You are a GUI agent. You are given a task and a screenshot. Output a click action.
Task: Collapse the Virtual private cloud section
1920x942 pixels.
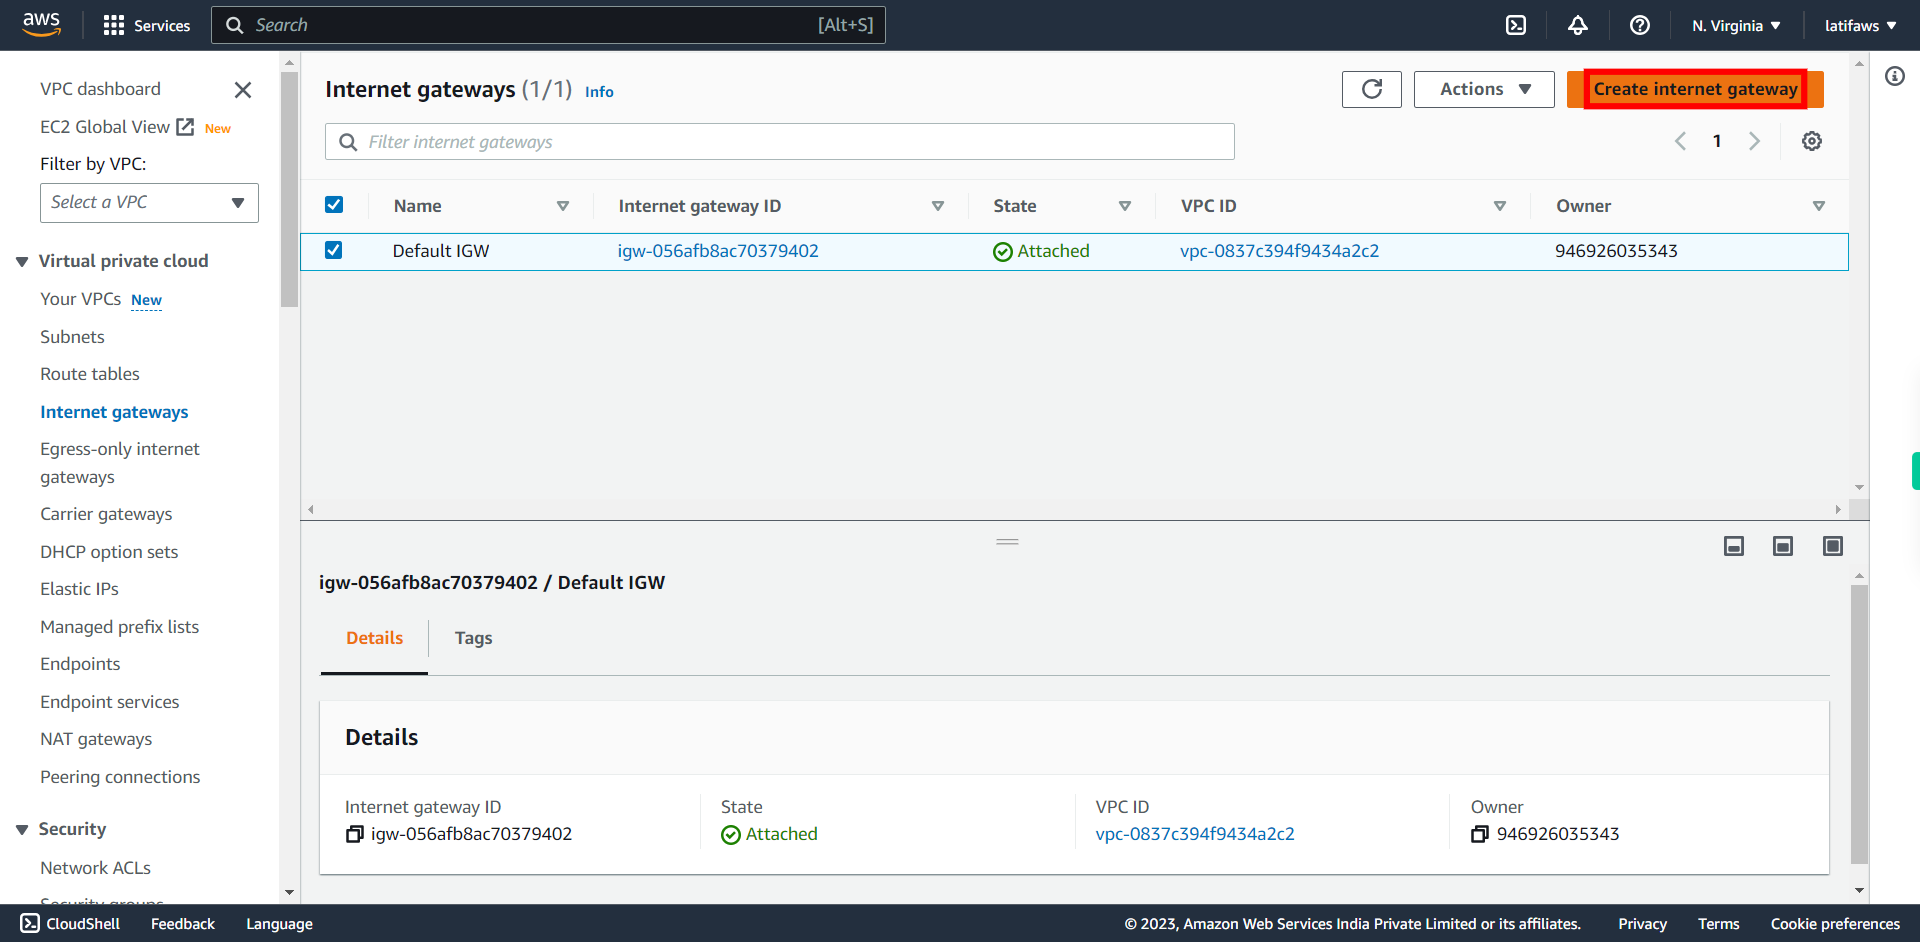coord(22,262)
